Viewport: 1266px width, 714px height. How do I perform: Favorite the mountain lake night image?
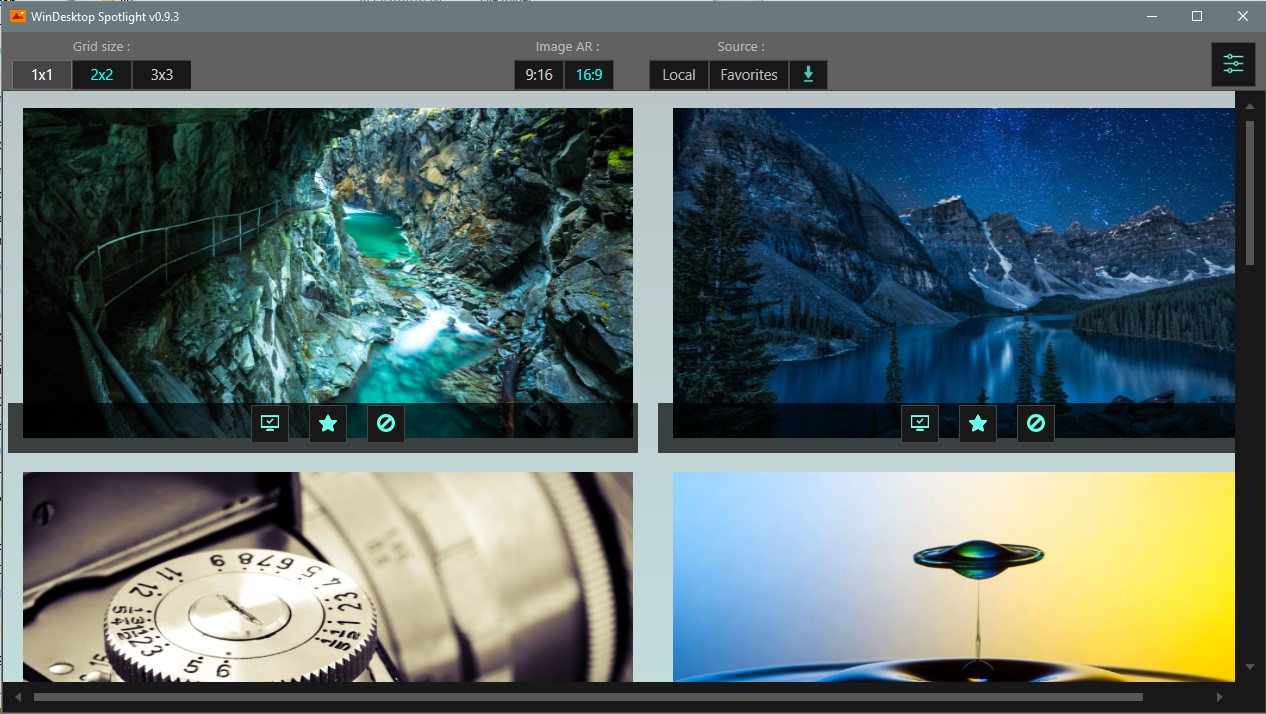point(978,423)
